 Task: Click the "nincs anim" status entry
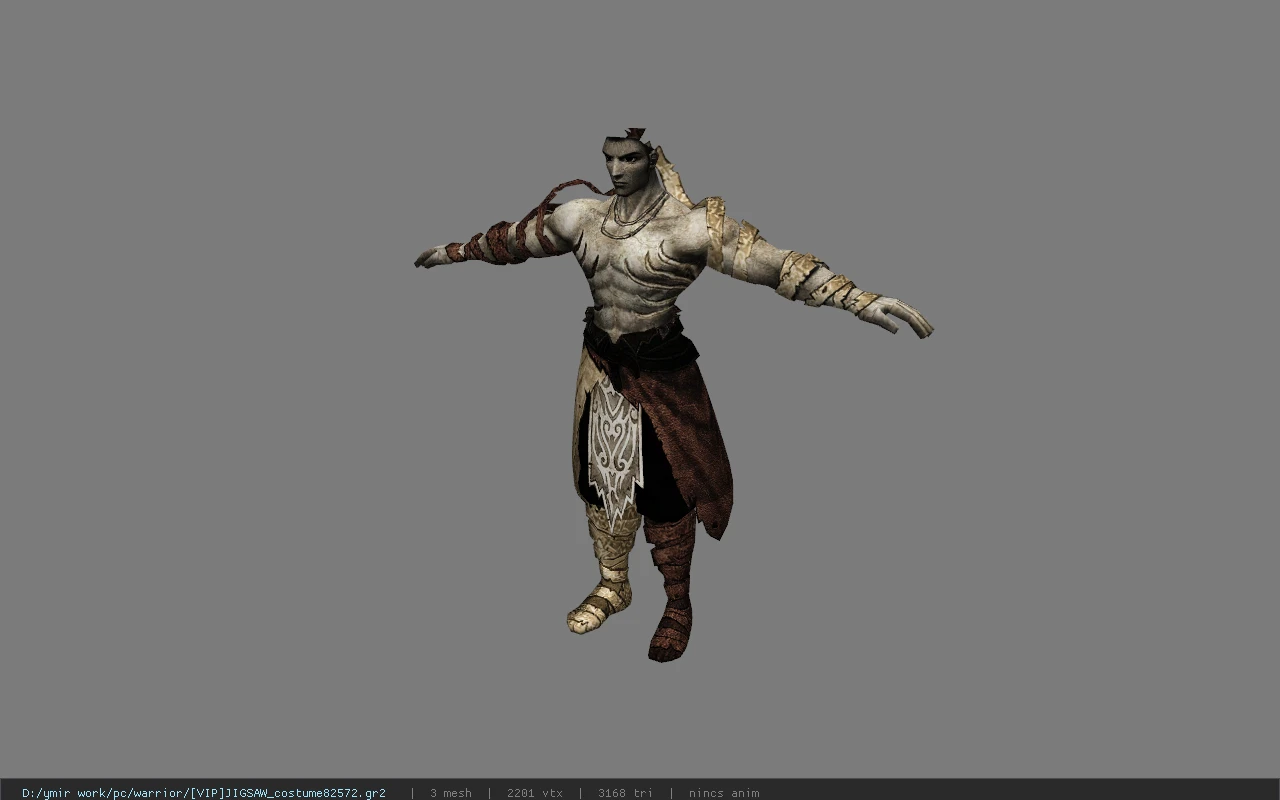[x=723, y=793]
